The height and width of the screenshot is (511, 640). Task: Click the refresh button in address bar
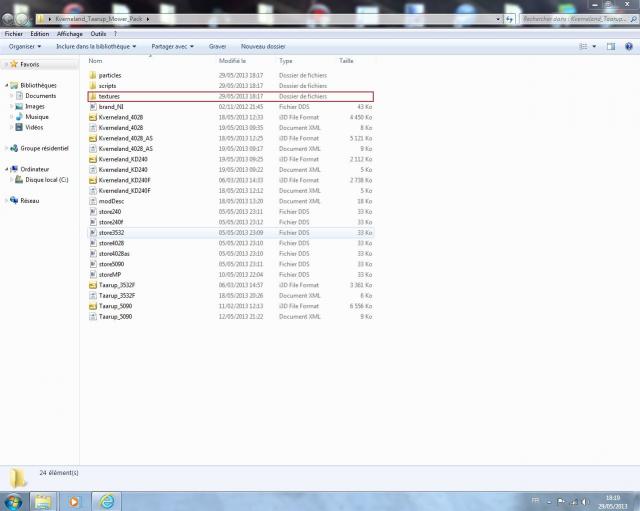pos(509,19)
